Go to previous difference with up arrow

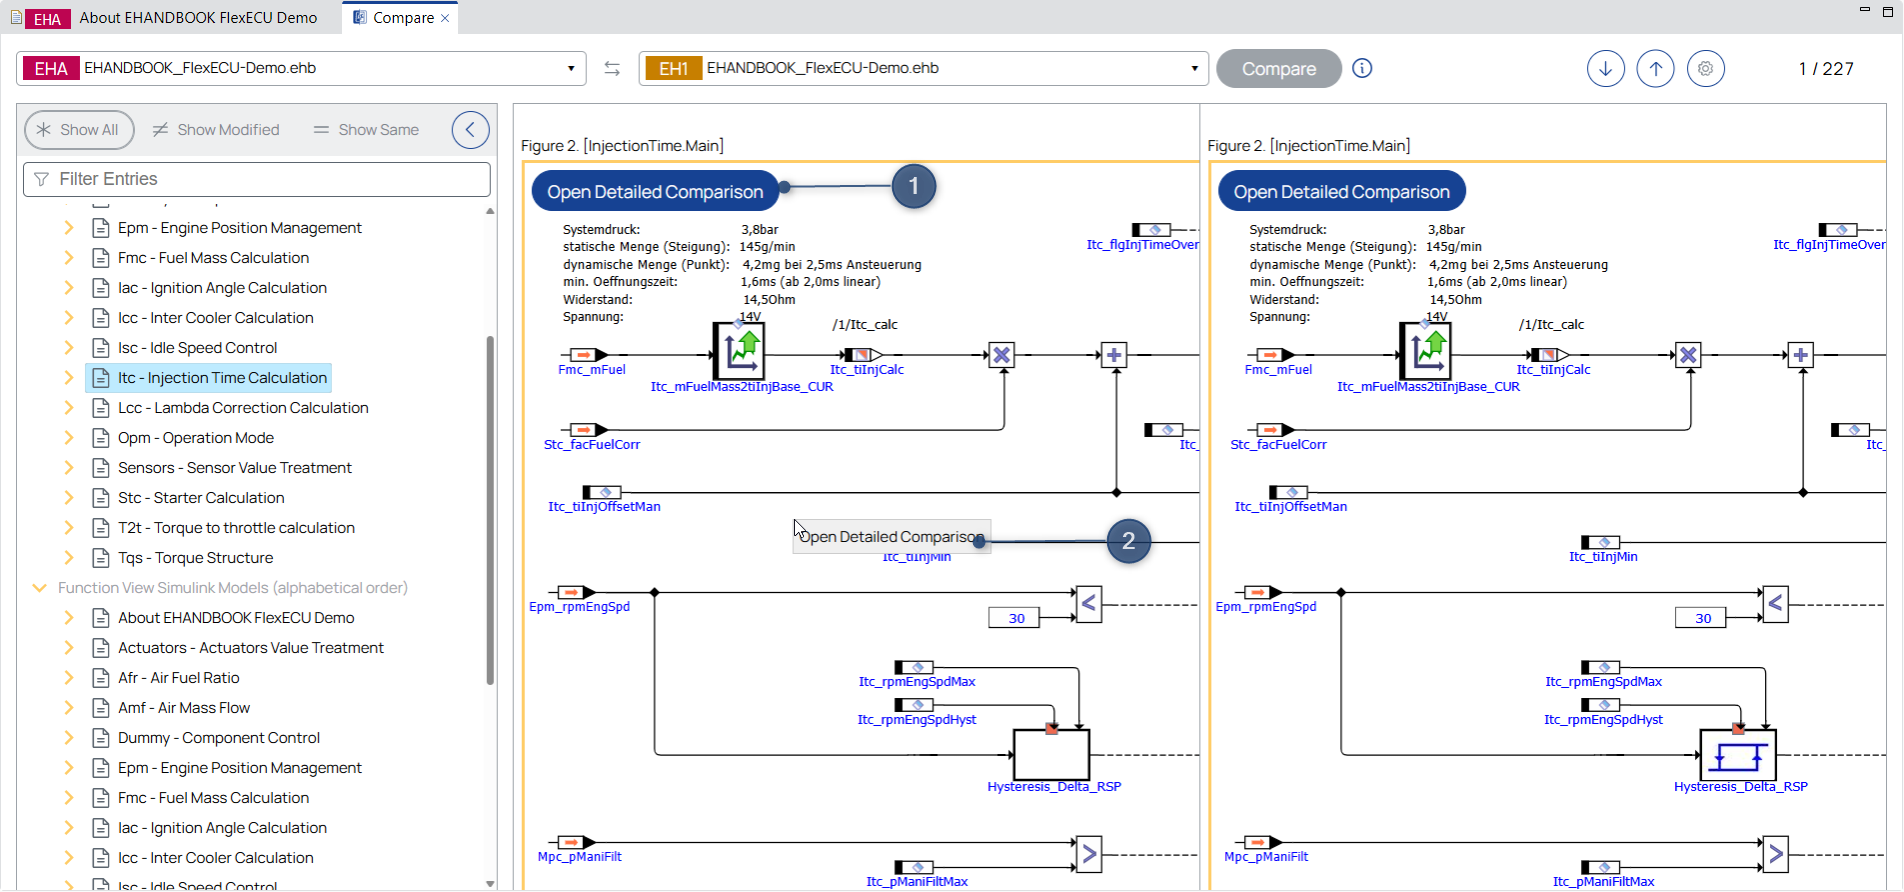tap(1656, 69)
